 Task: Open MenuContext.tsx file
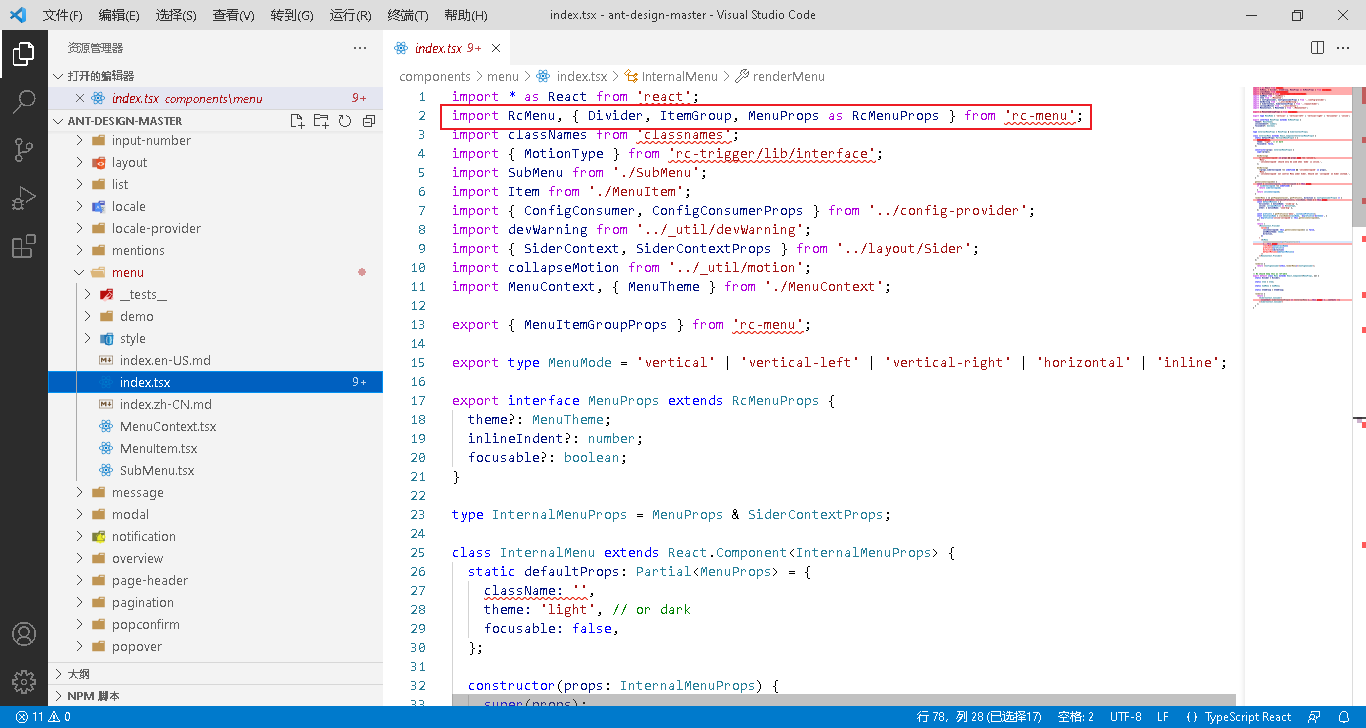pyautogui.click(x=167, y=426)
